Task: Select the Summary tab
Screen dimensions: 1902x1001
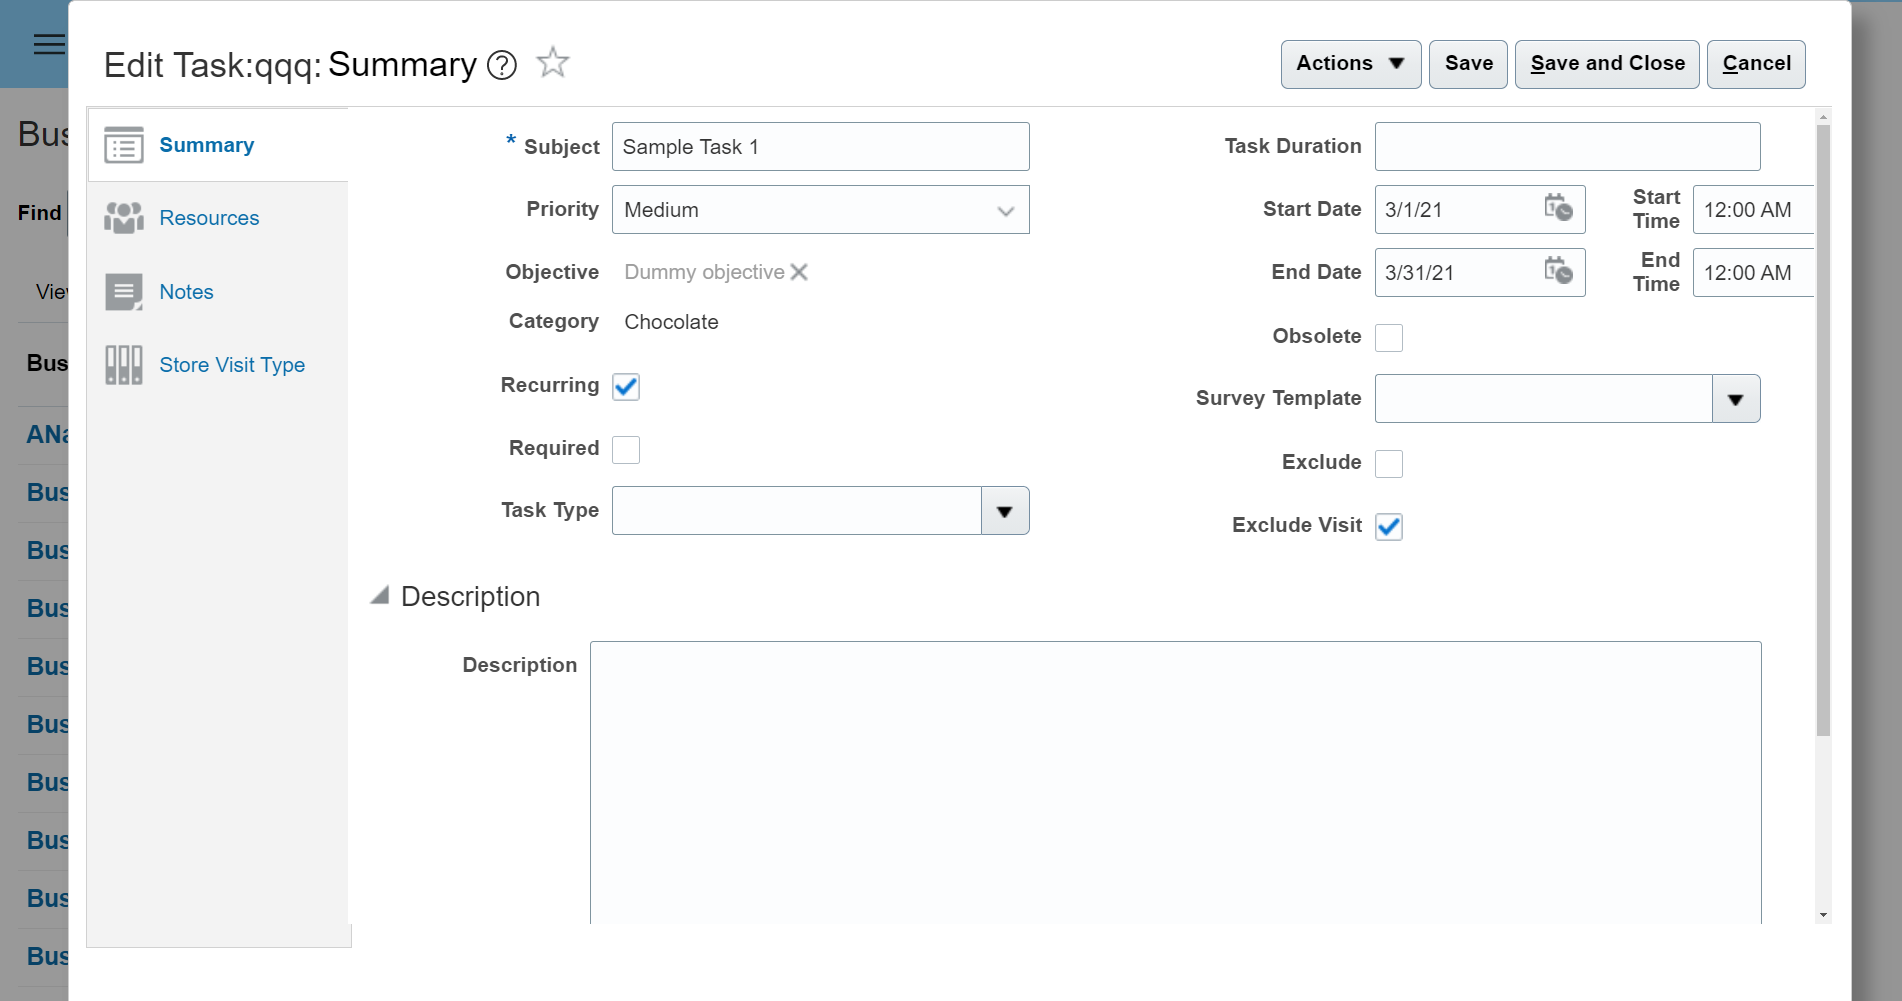Action: click(206, 145)
